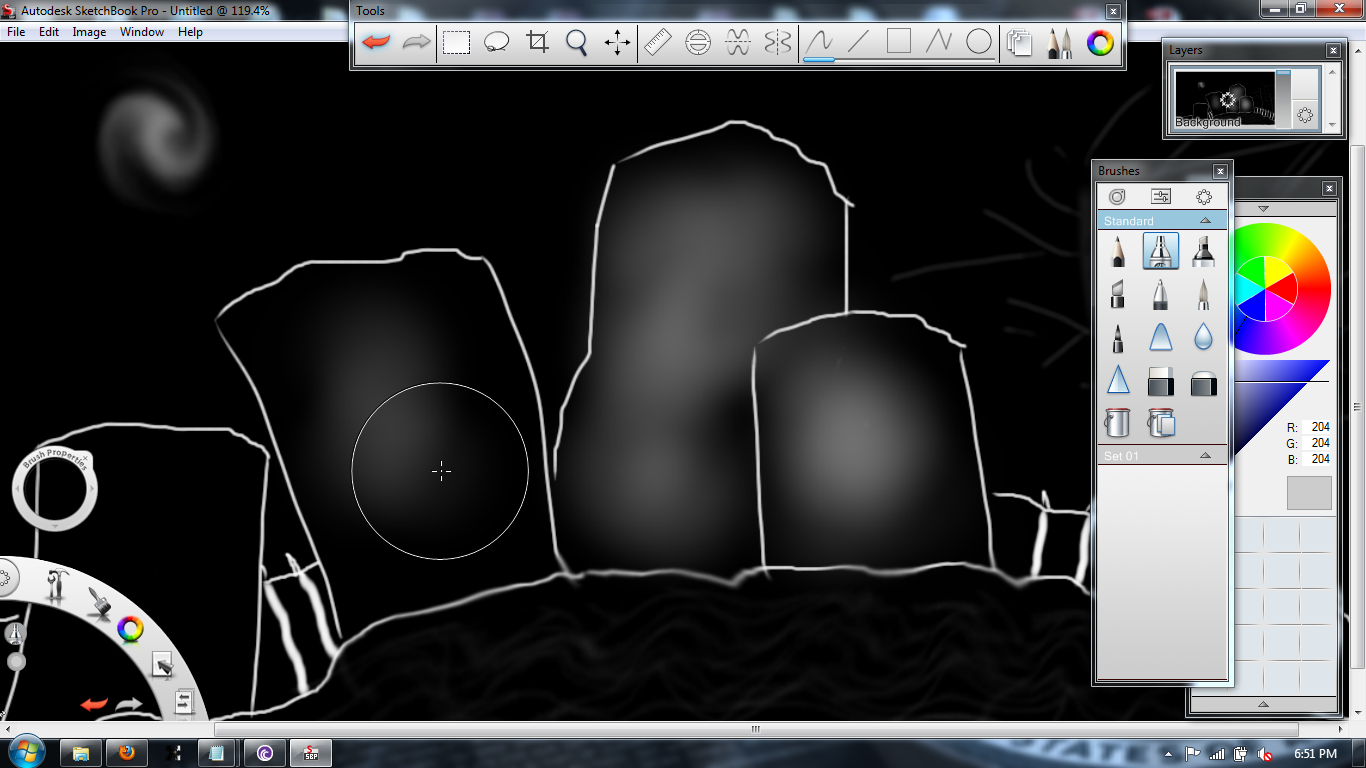The height and width of the screenshot is (768, 1366).
Task: Open the Edit menu
Action: pyautogui.click(x=49, y=32)
